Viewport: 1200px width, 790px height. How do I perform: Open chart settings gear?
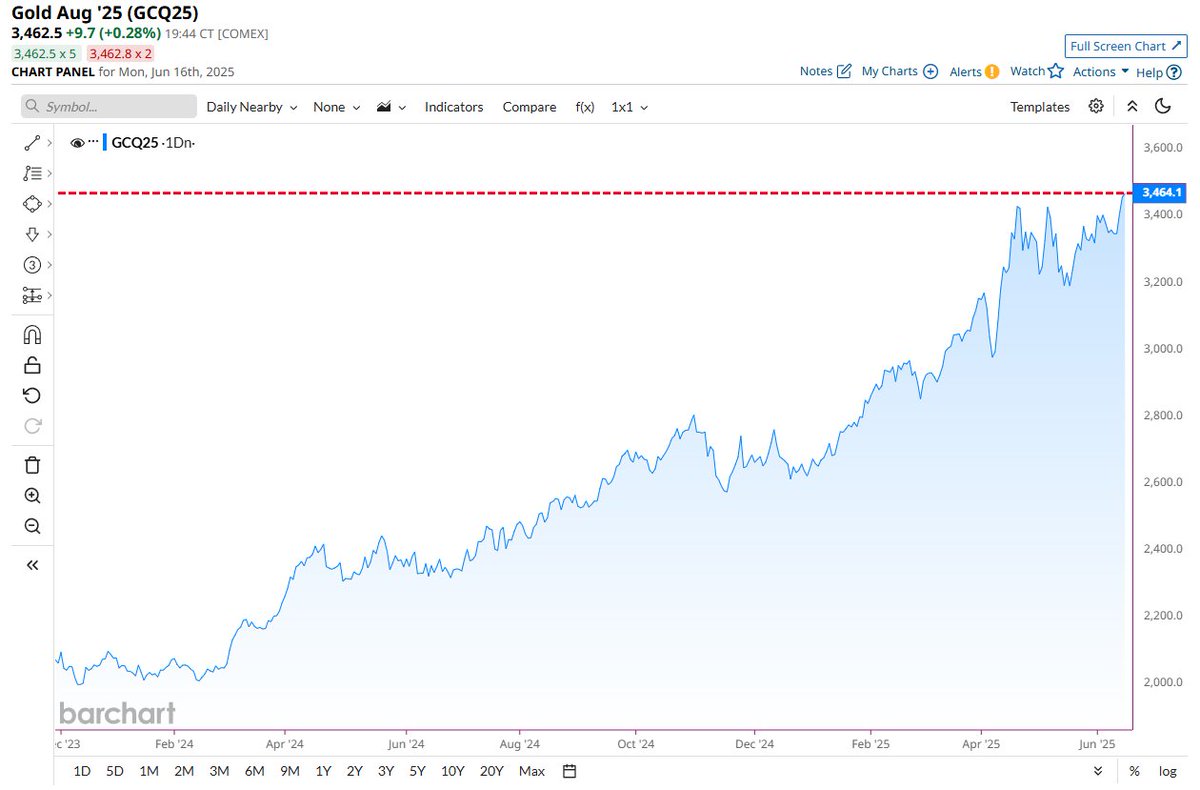pos(1096,106)
